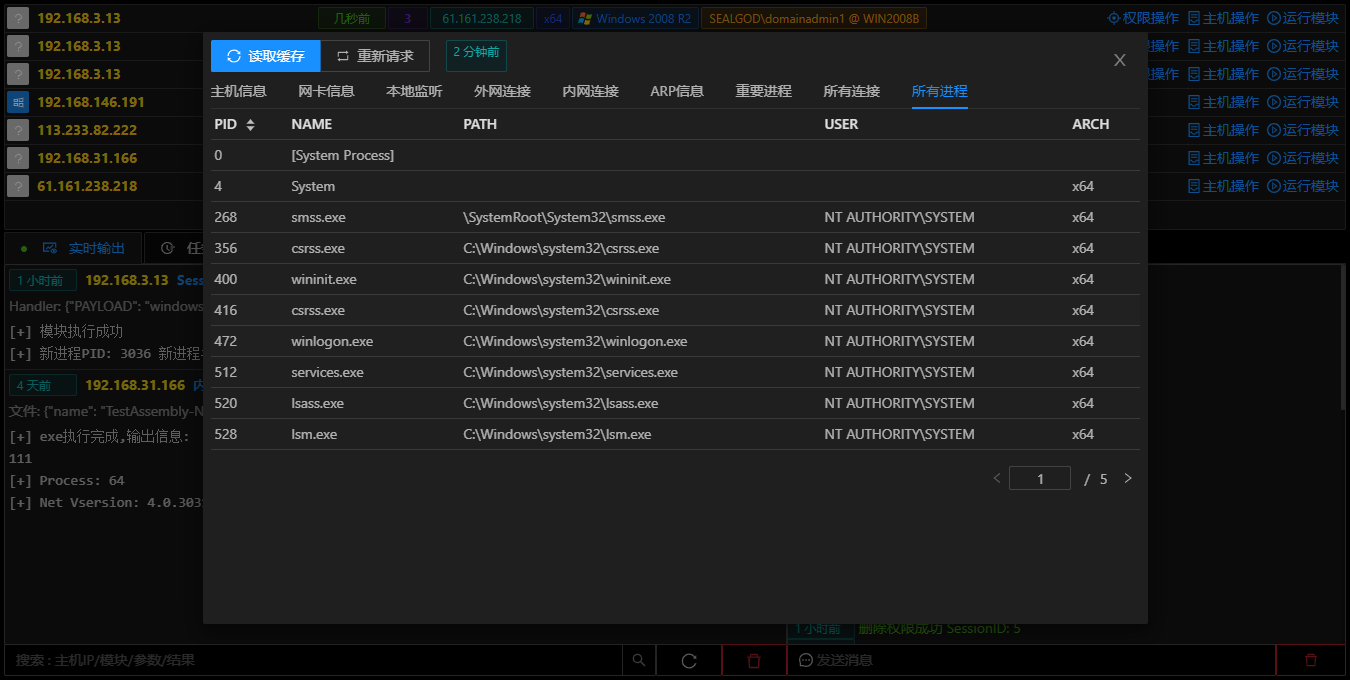Click 运行模块 in the 113.233.82.222 row

pos(1303,130)
